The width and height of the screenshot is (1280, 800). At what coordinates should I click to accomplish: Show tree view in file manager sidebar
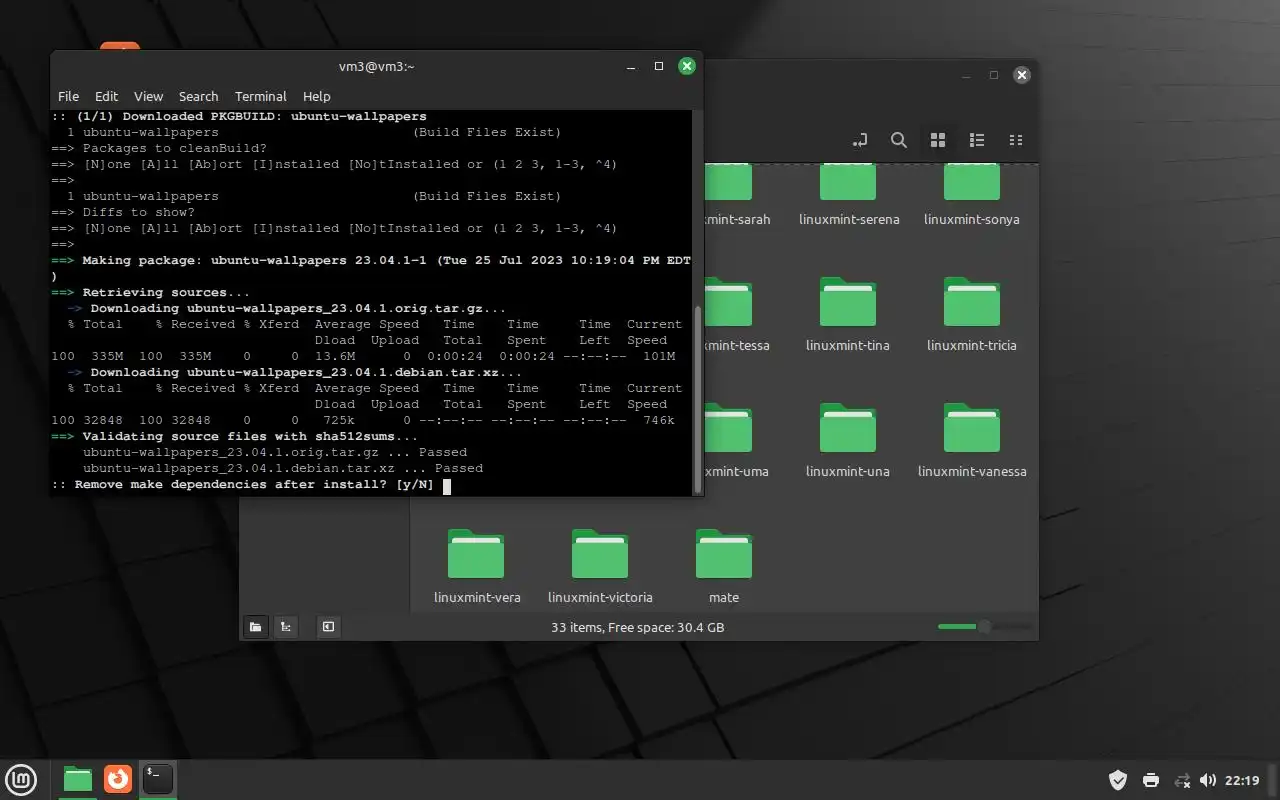286,627
